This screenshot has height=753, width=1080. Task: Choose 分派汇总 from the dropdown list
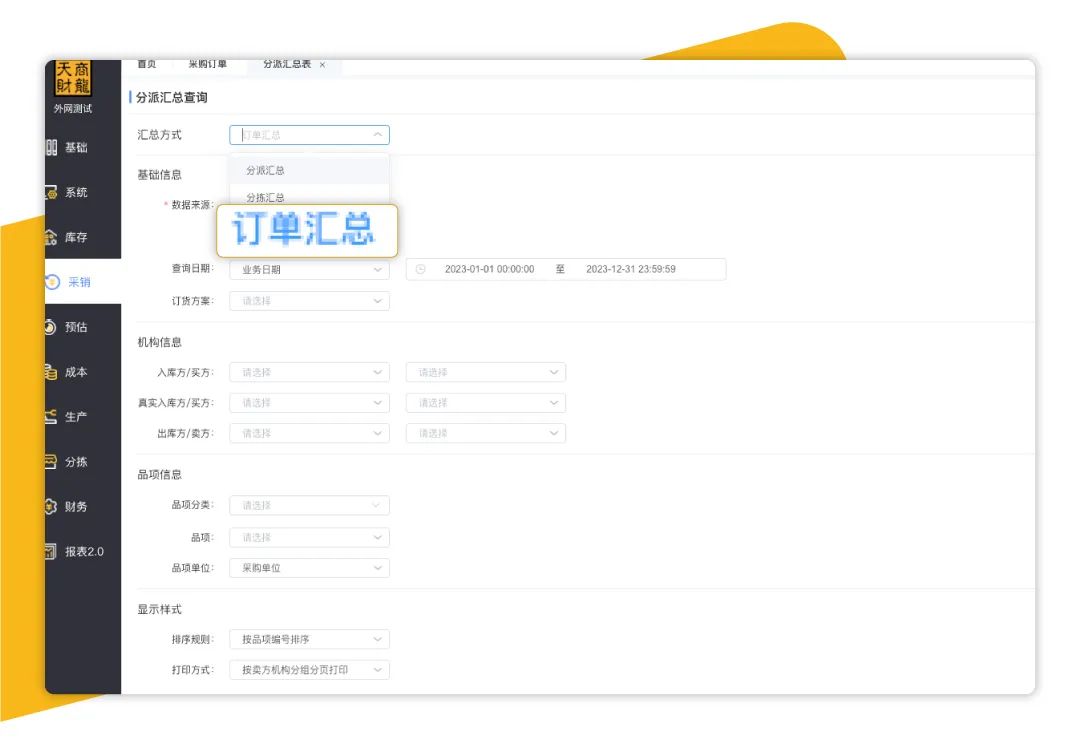pyautogui.click(x=309, y=170)
